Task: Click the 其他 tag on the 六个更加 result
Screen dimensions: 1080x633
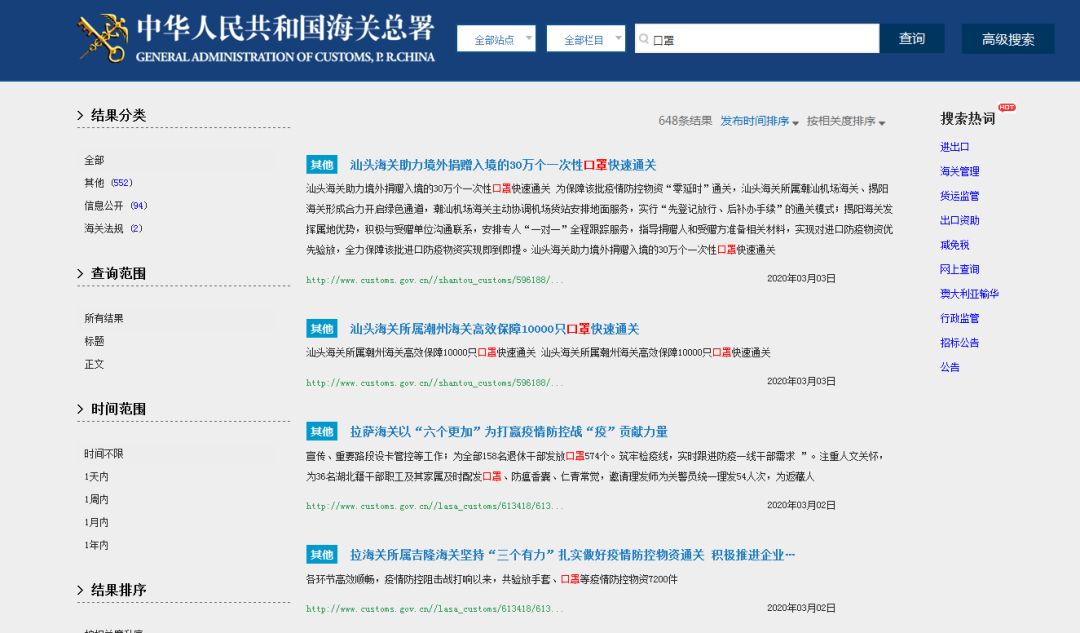Action: 322,431
